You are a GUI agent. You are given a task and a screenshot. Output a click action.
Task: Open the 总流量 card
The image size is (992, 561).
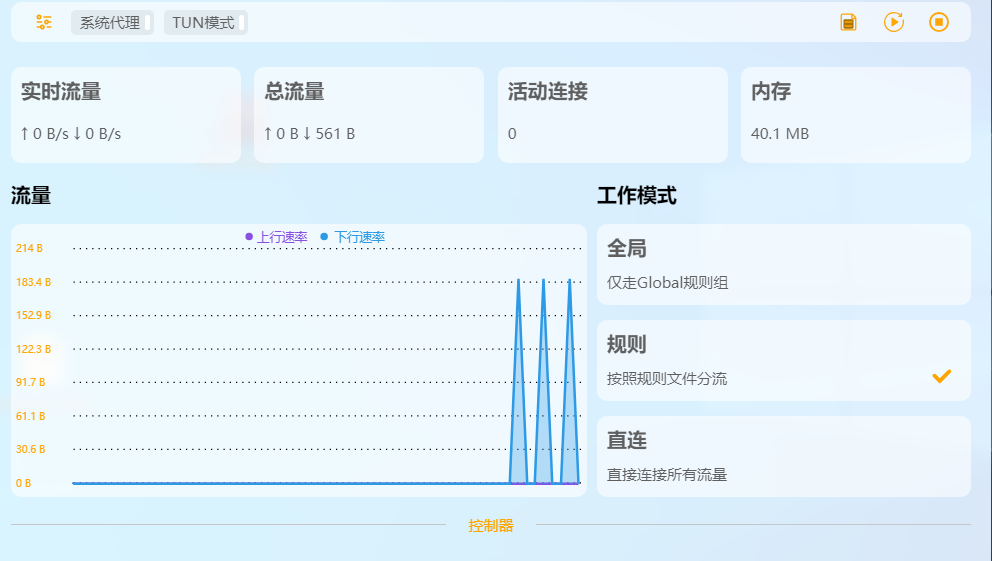(x=369, y=115)
